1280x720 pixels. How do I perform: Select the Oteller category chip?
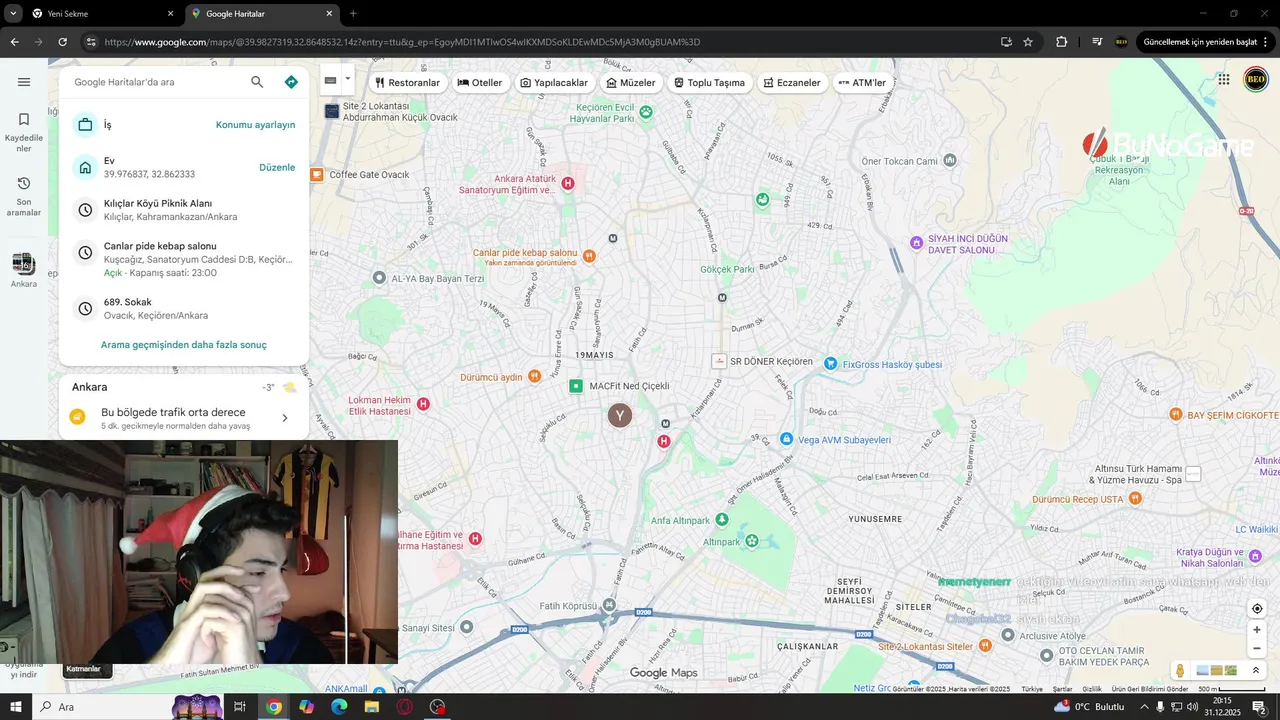click(x=480, y=82)
